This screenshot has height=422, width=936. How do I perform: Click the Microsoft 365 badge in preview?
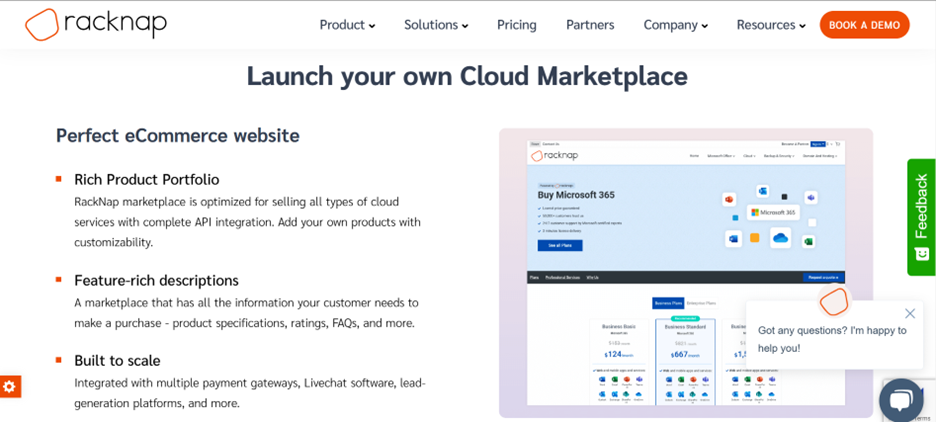(771, 212)
